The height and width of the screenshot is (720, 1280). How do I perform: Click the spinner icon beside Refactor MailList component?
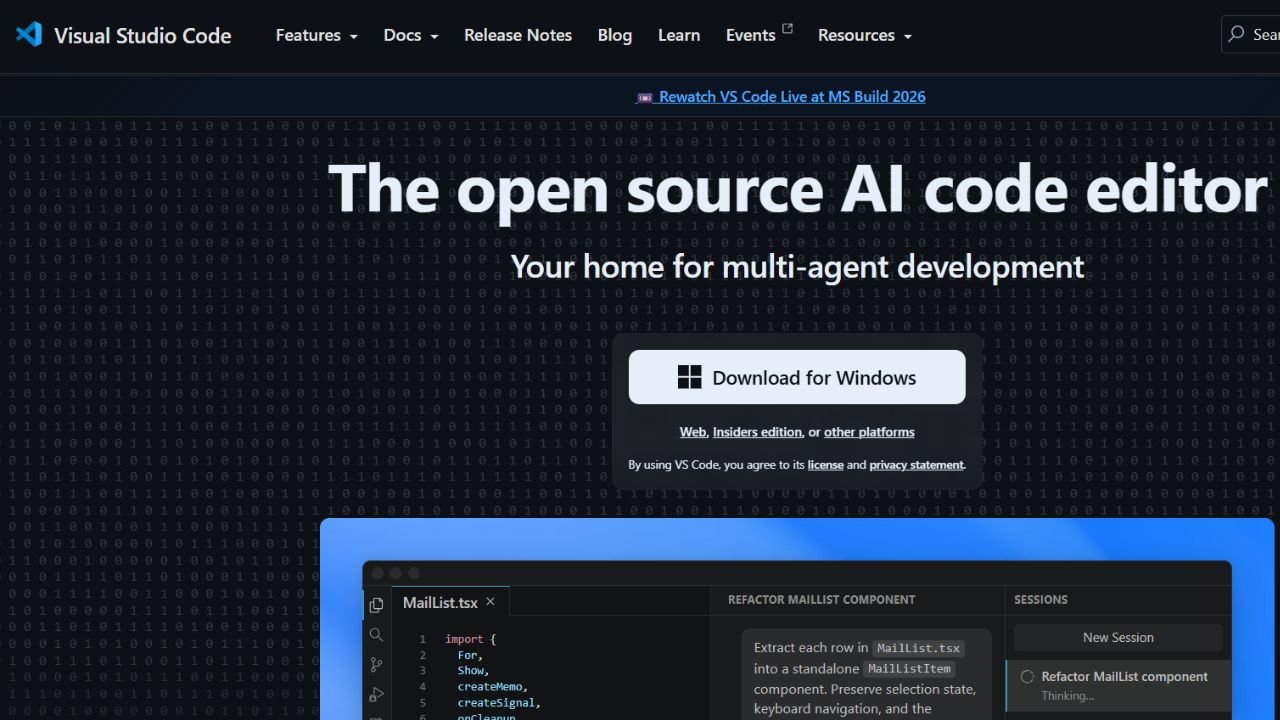coord(1027,677)
